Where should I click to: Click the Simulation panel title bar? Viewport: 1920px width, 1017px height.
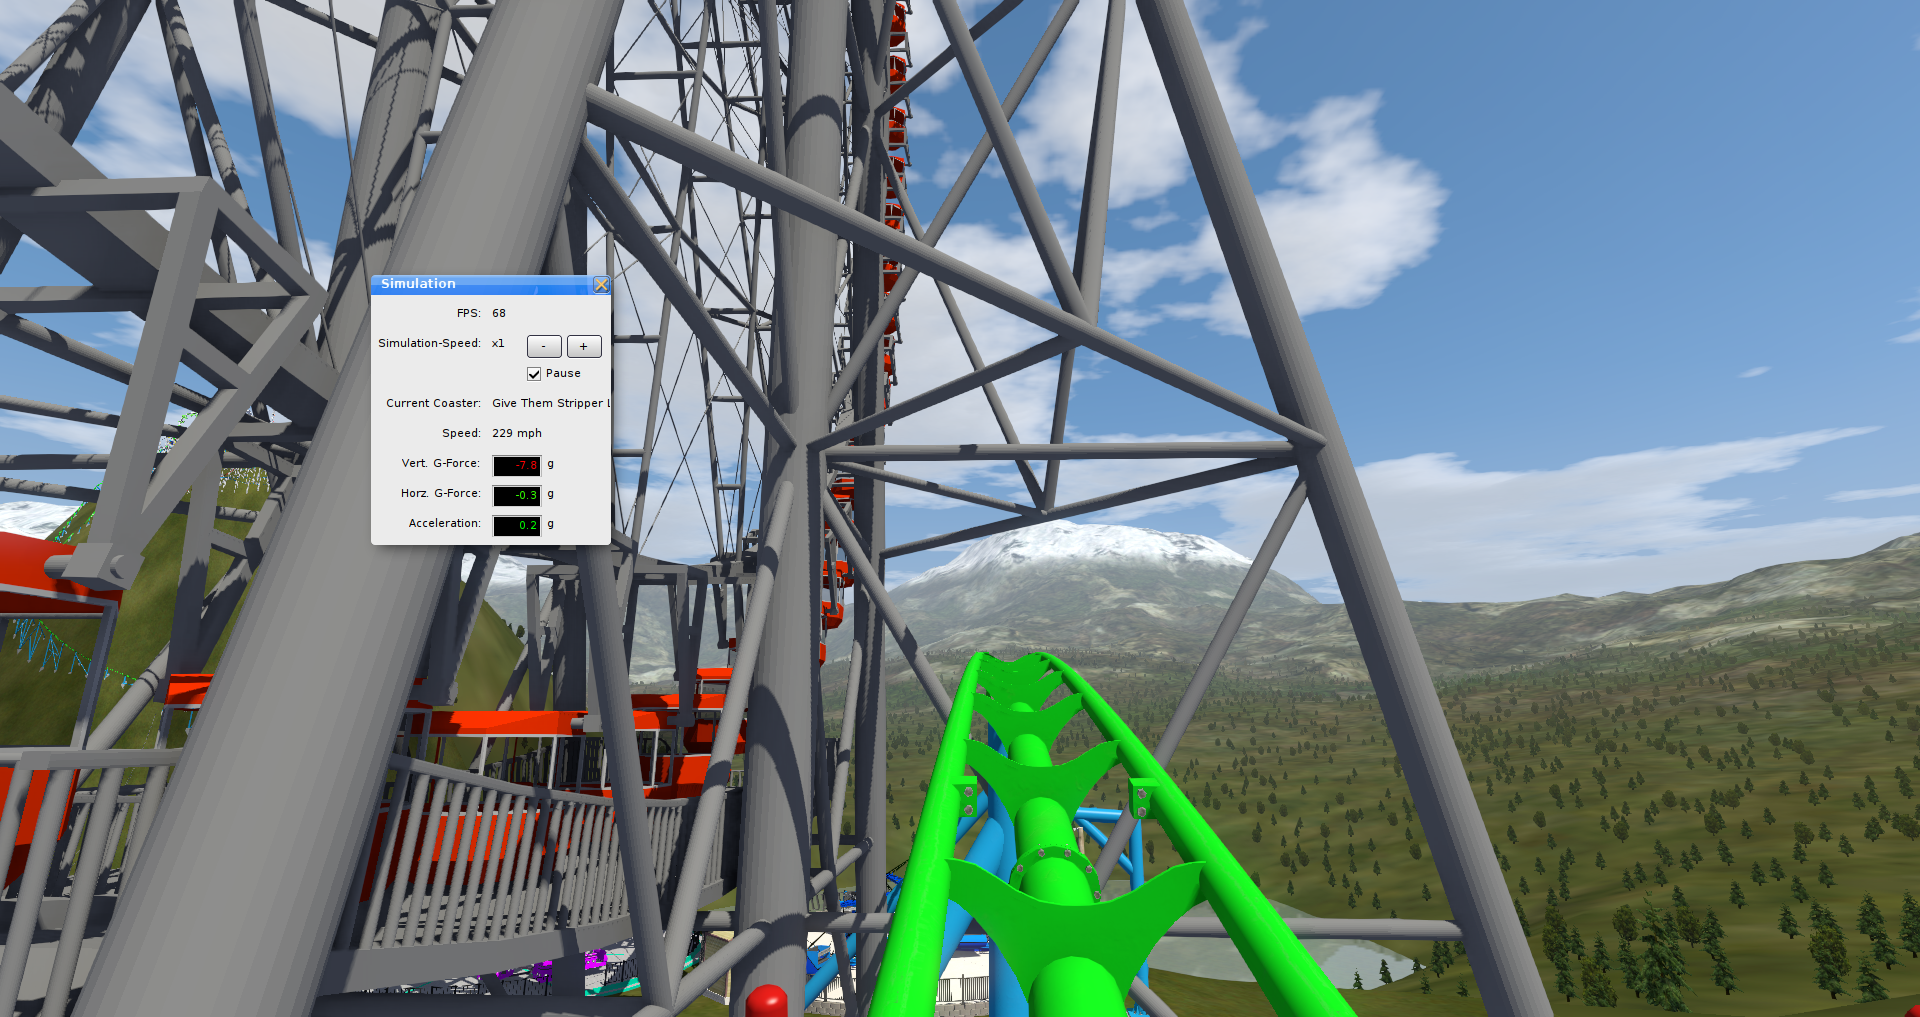pyautogui.click(x=480, y=284)
